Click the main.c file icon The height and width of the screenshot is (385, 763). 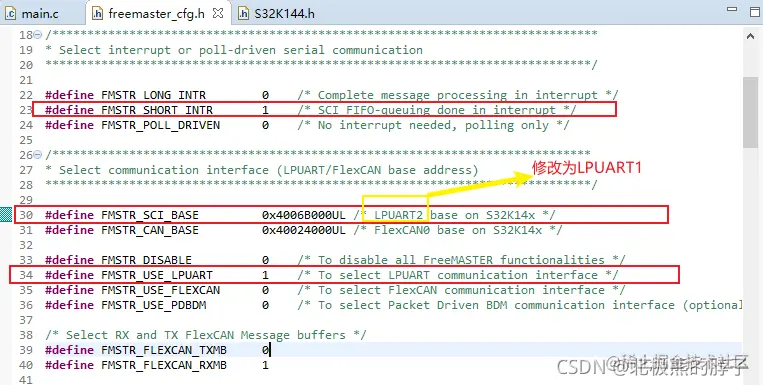(11, 14)
